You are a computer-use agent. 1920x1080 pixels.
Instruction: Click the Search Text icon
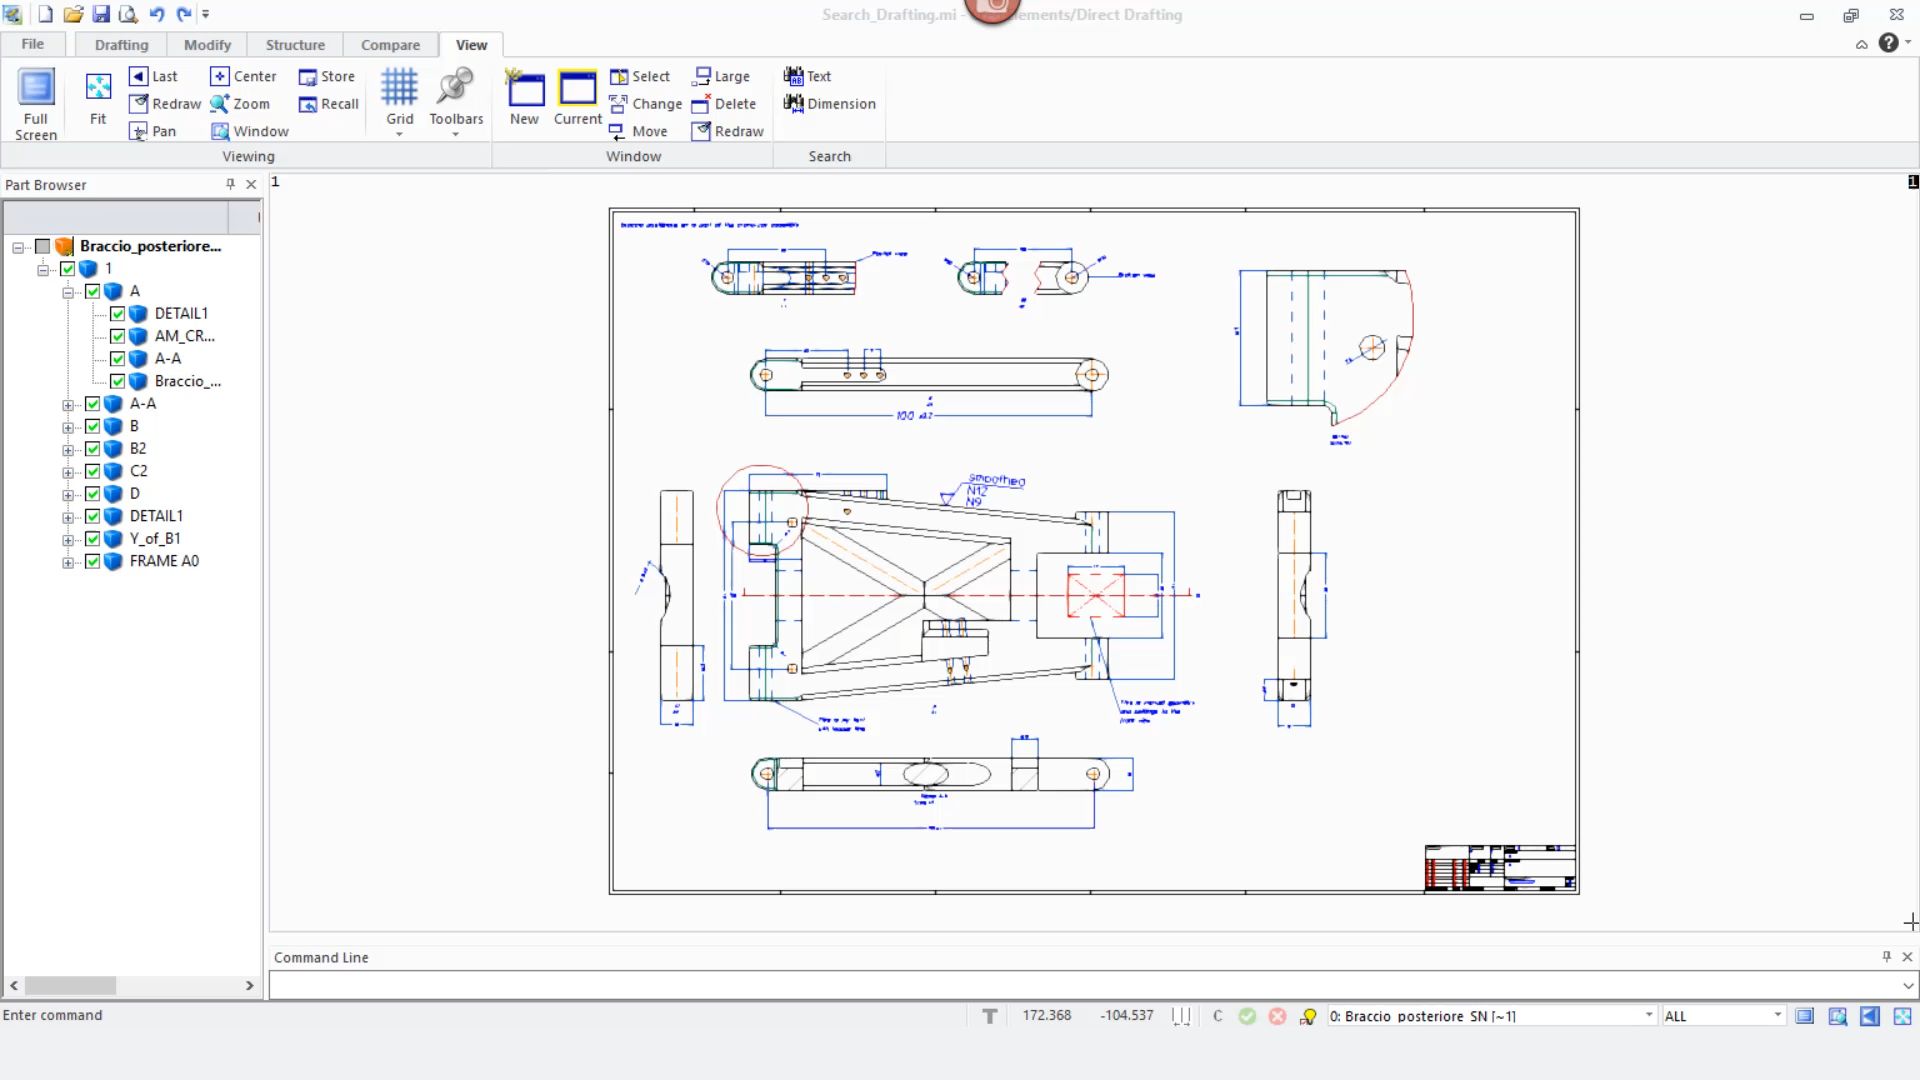point(793,76)
